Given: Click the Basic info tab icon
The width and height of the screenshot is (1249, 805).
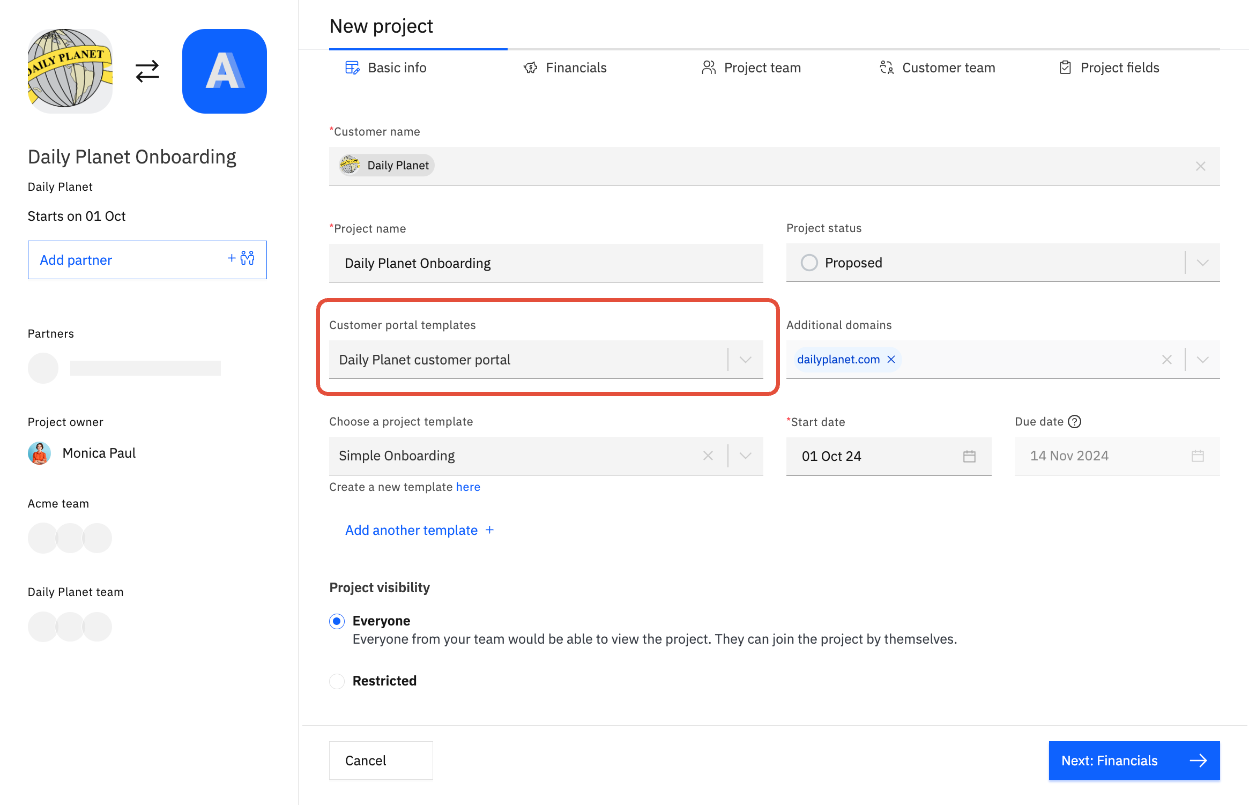Looking at the screenshot, I should [x=352, y=68].
